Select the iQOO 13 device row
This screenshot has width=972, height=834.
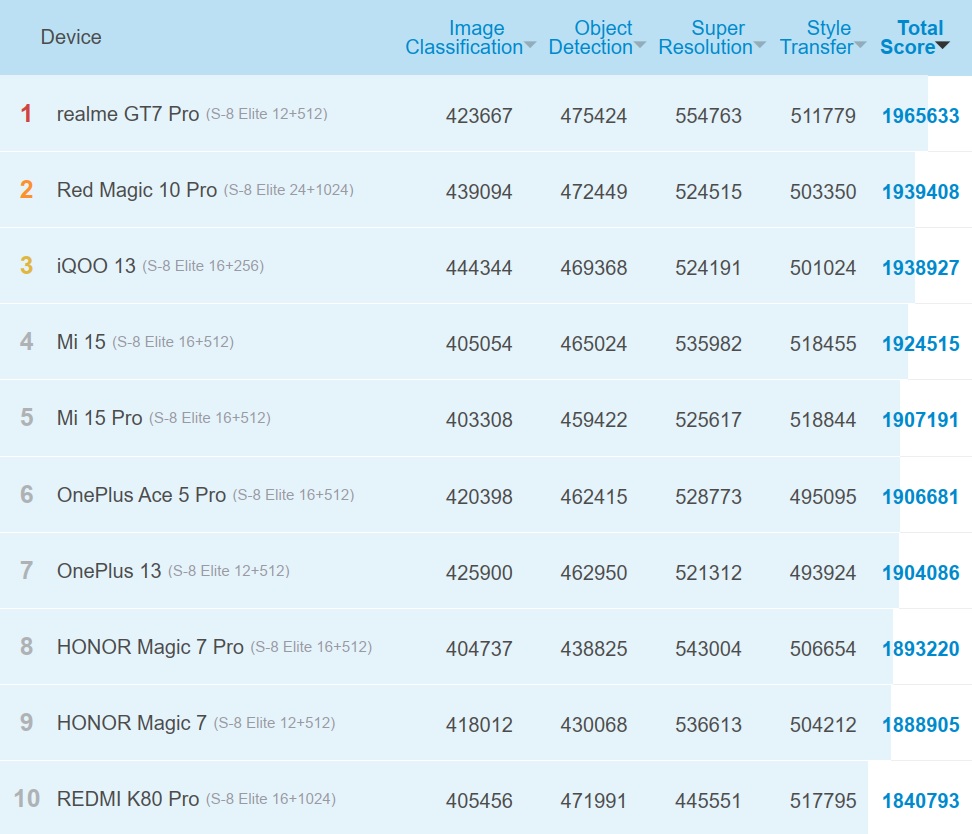pyautogui.click(x=96, y=266)
